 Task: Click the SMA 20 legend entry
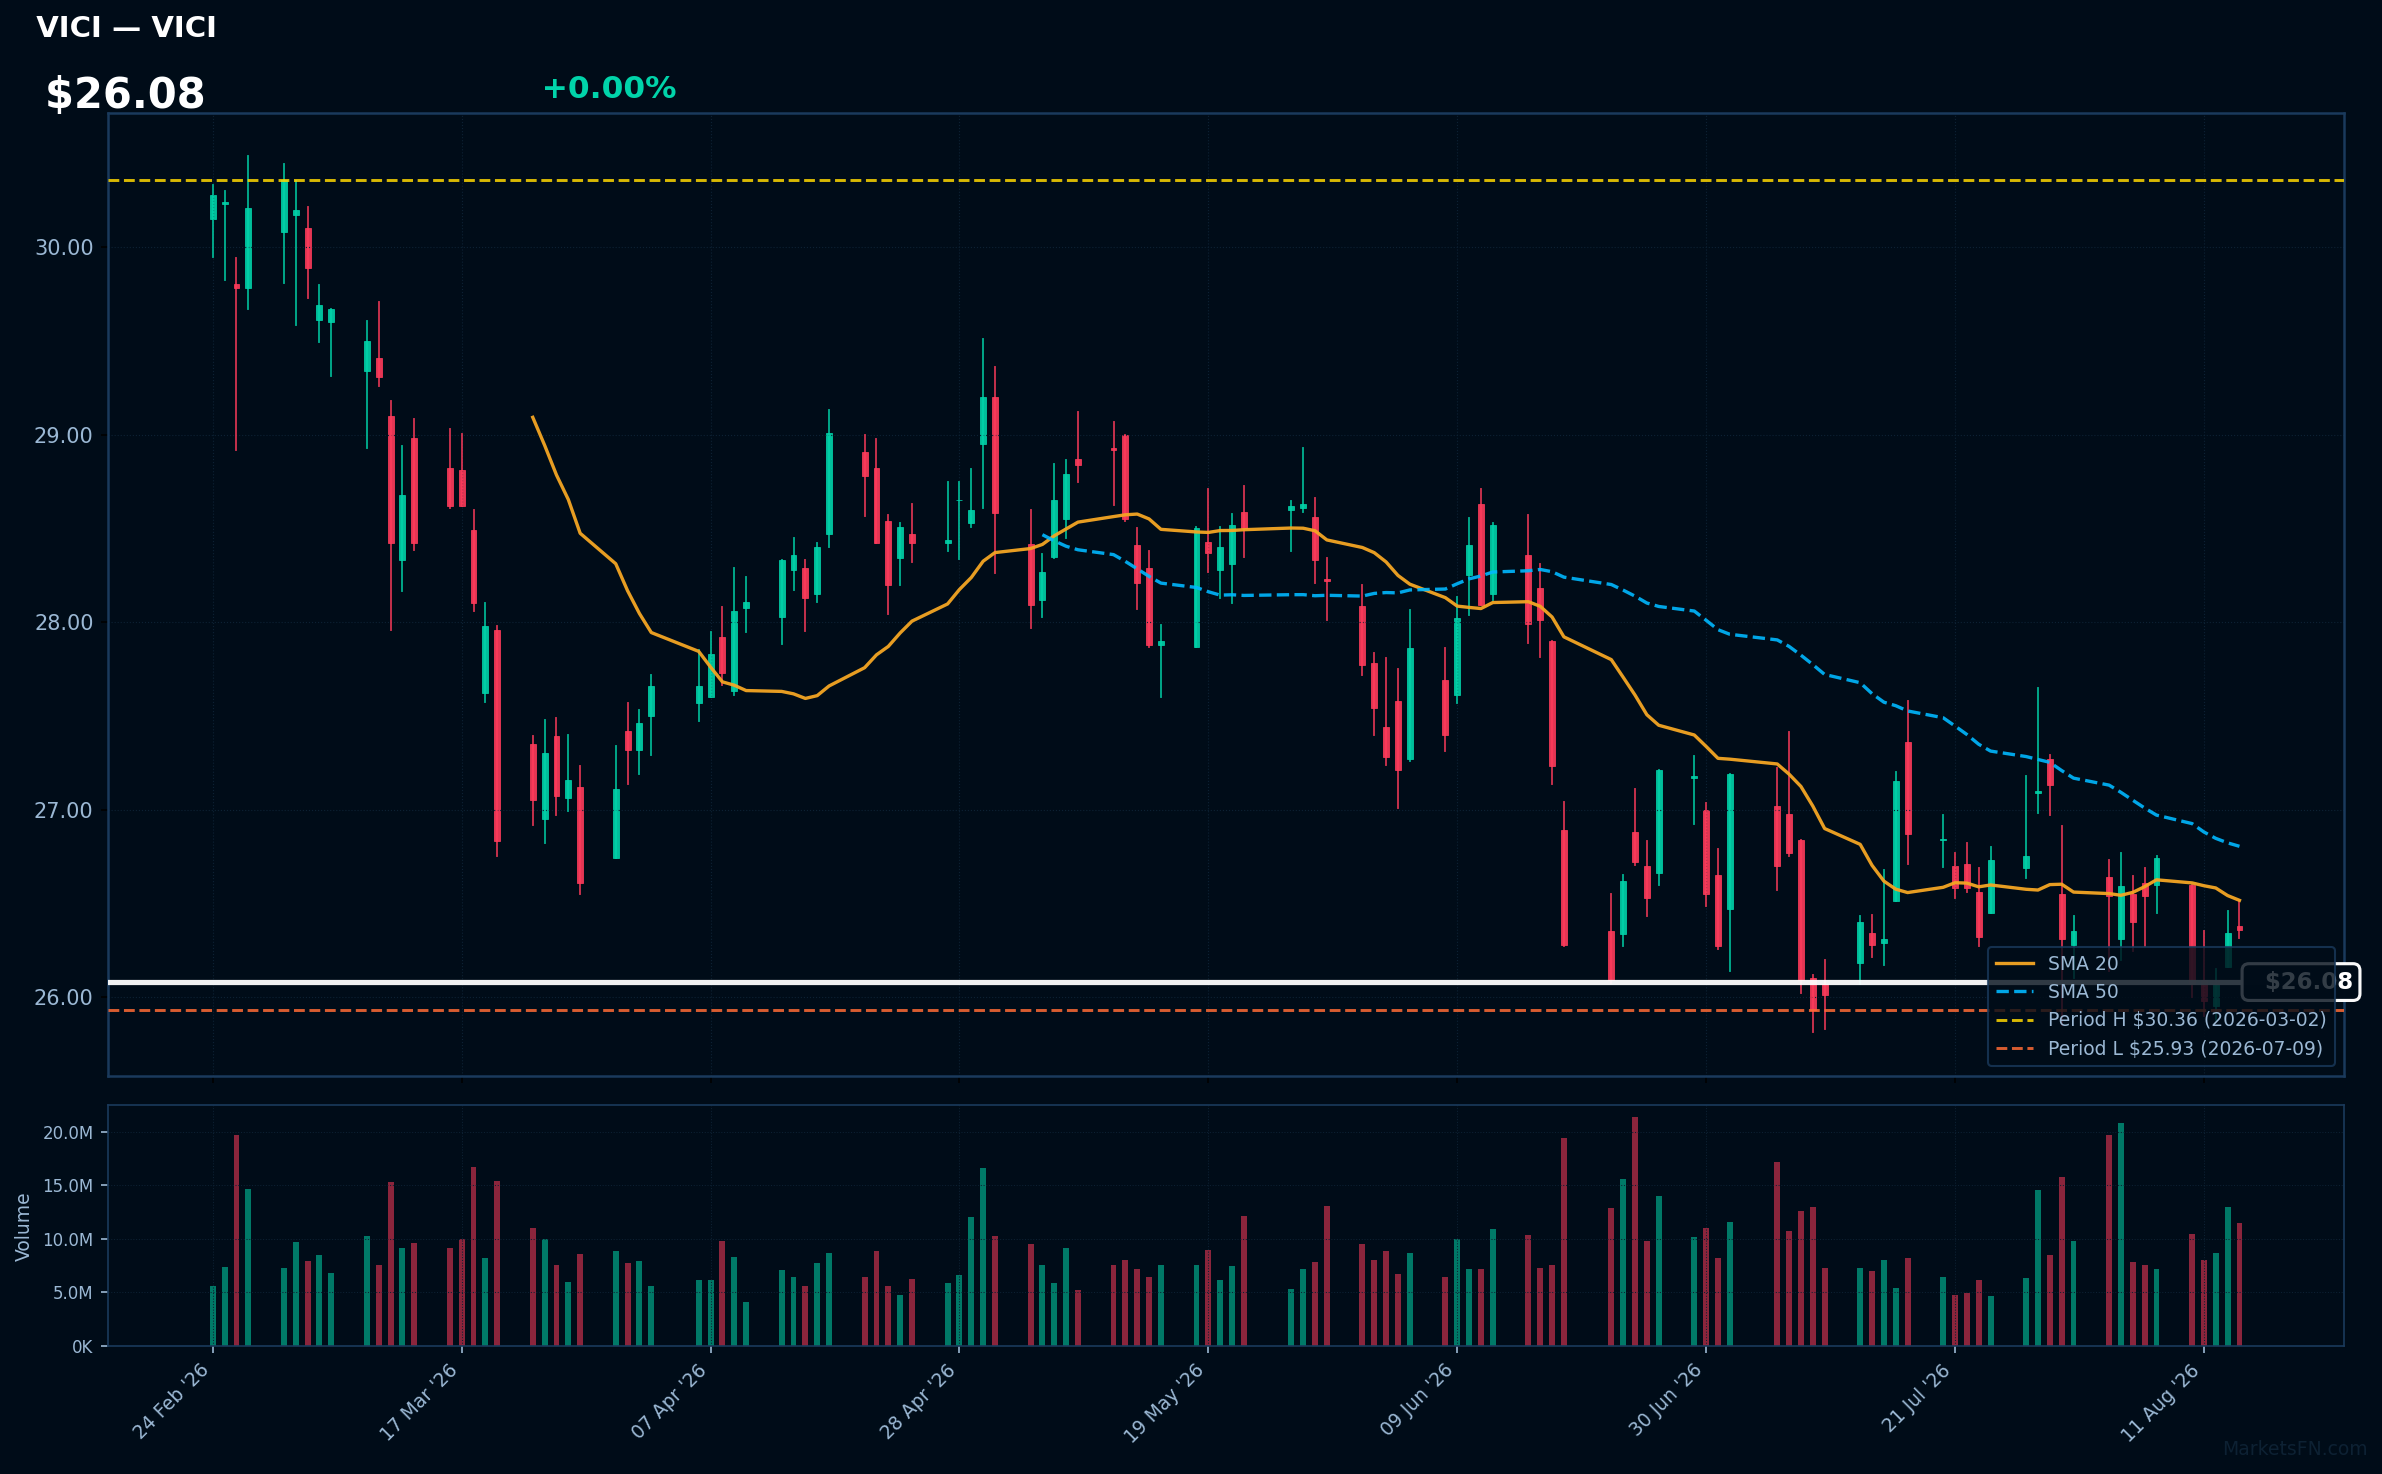pyautogui.click(x=2057, y=964)
